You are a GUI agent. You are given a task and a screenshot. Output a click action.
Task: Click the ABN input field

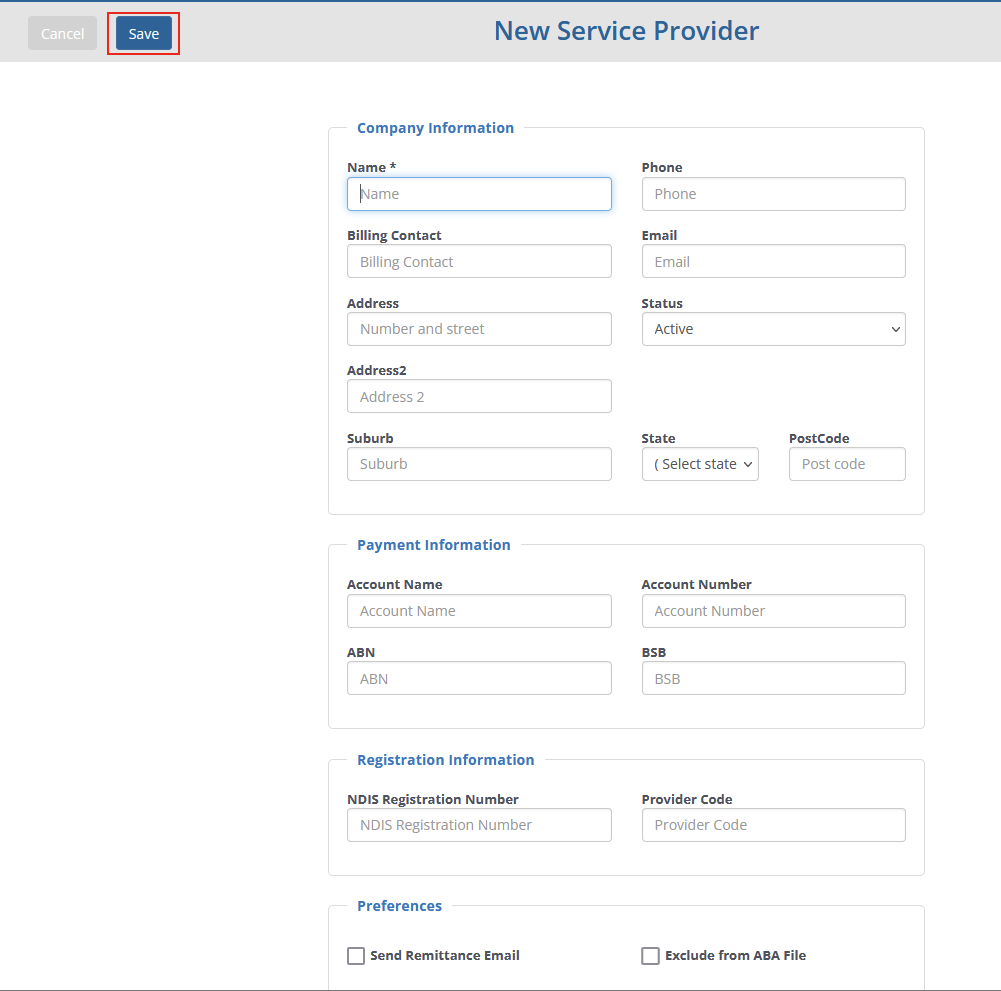479,678
